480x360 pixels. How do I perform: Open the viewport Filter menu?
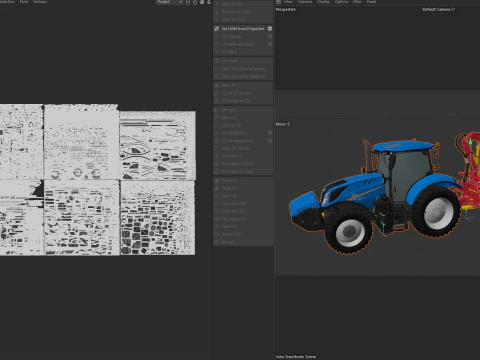click(357, 2)
